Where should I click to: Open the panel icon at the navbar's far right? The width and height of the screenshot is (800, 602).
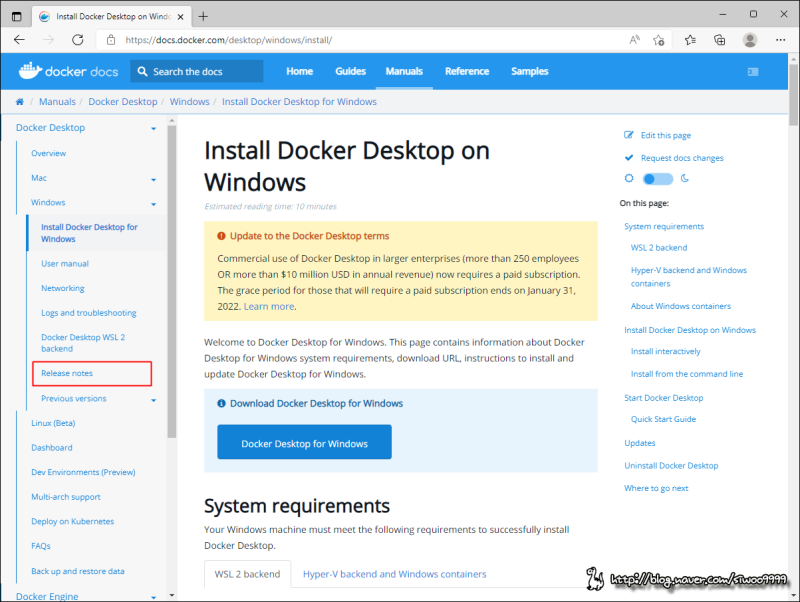point(753,71)
